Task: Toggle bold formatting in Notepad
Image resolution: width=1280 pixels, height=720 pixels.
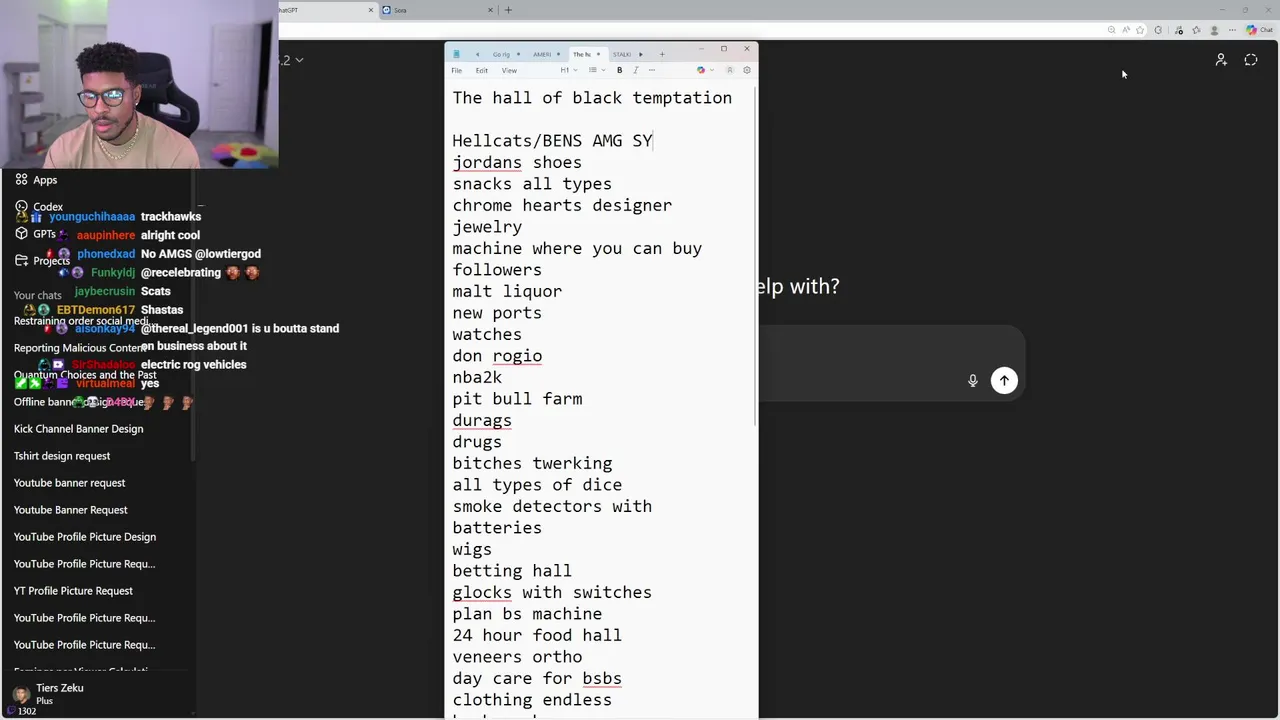Action: [x=620, y=70]
